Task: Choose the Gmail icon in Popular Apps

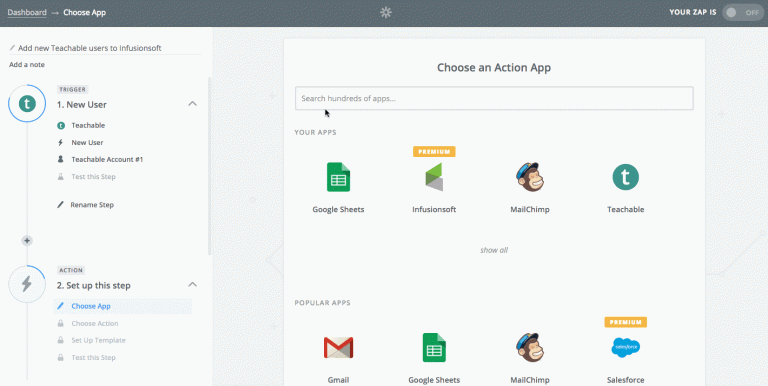Action: [338, 347]
